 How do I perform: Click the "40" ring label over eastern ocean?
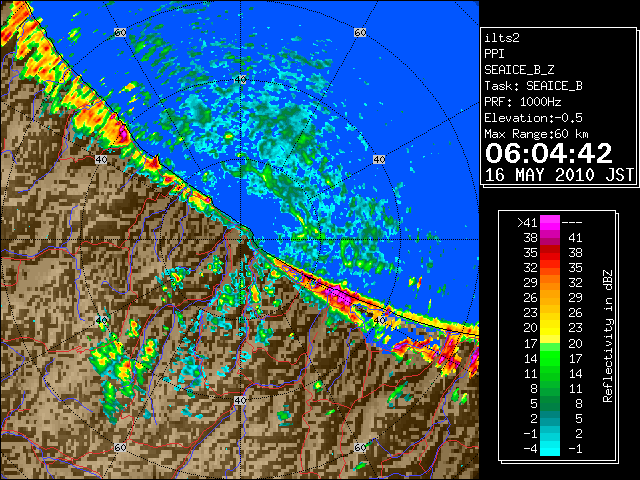[379, 160]
